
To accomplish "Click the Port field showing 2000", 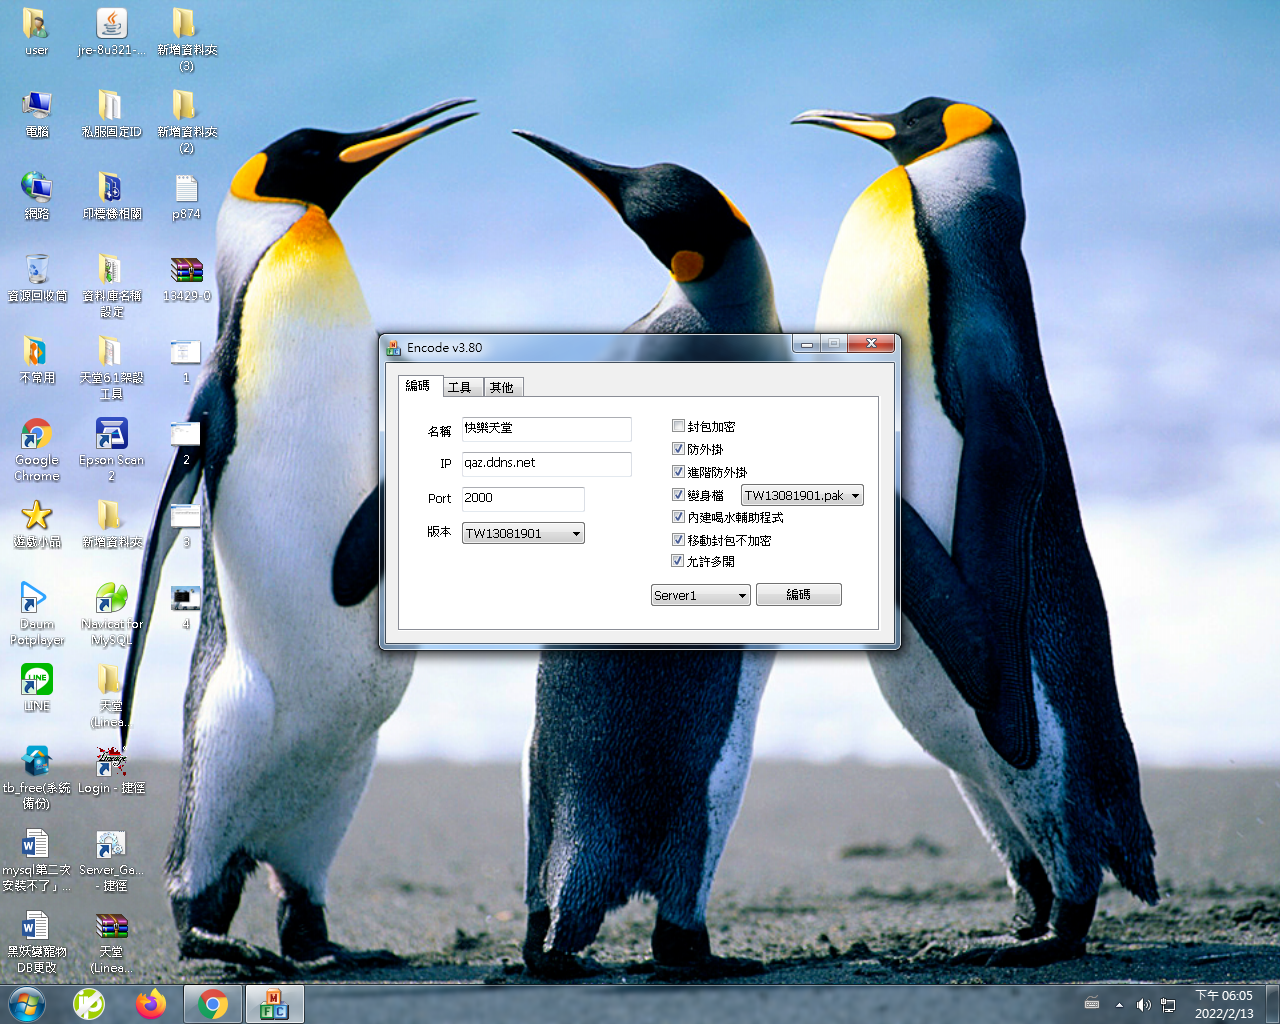I will point(523,499).
